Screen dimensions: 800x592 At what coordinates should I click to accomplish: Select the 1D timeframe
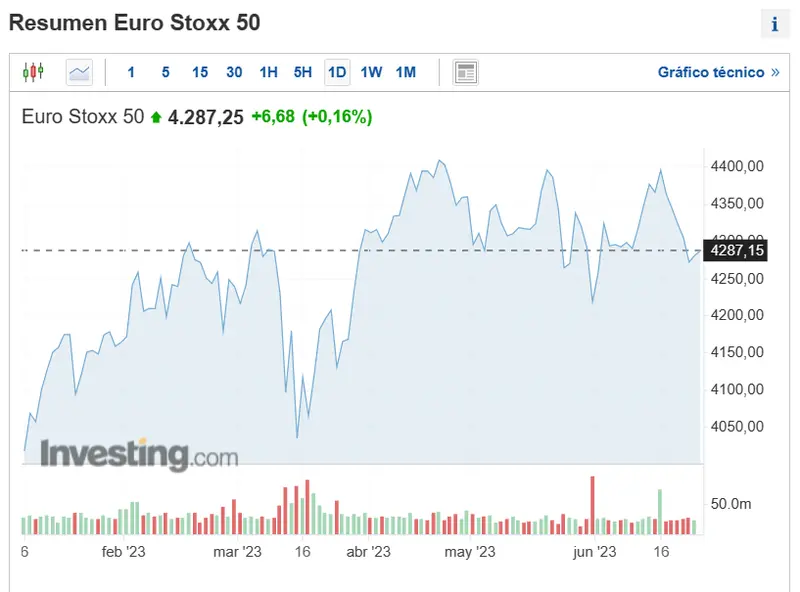click(336, 72)
